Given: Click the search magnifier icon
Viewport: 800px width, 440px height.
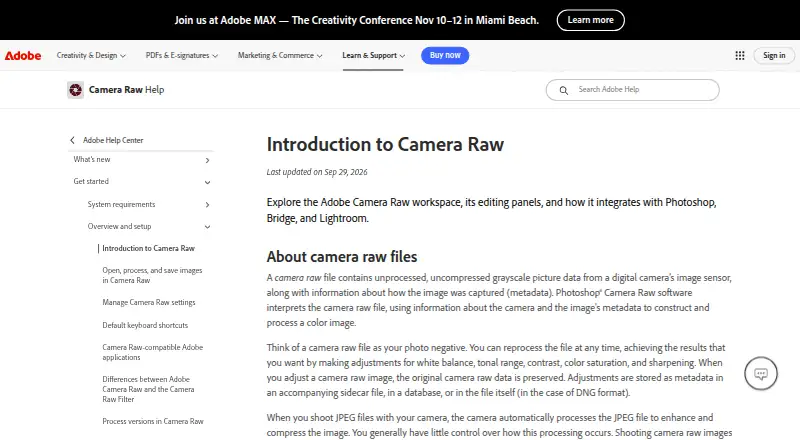Looking at the screenshot, I should pos(563,90).
